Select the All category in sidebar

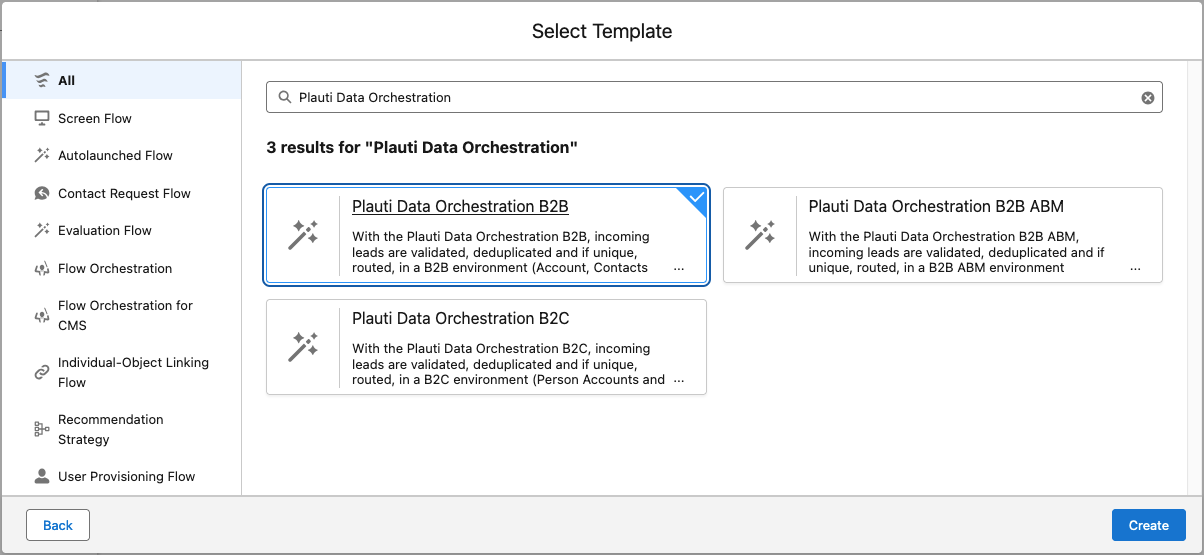click(x=122, y=80)
